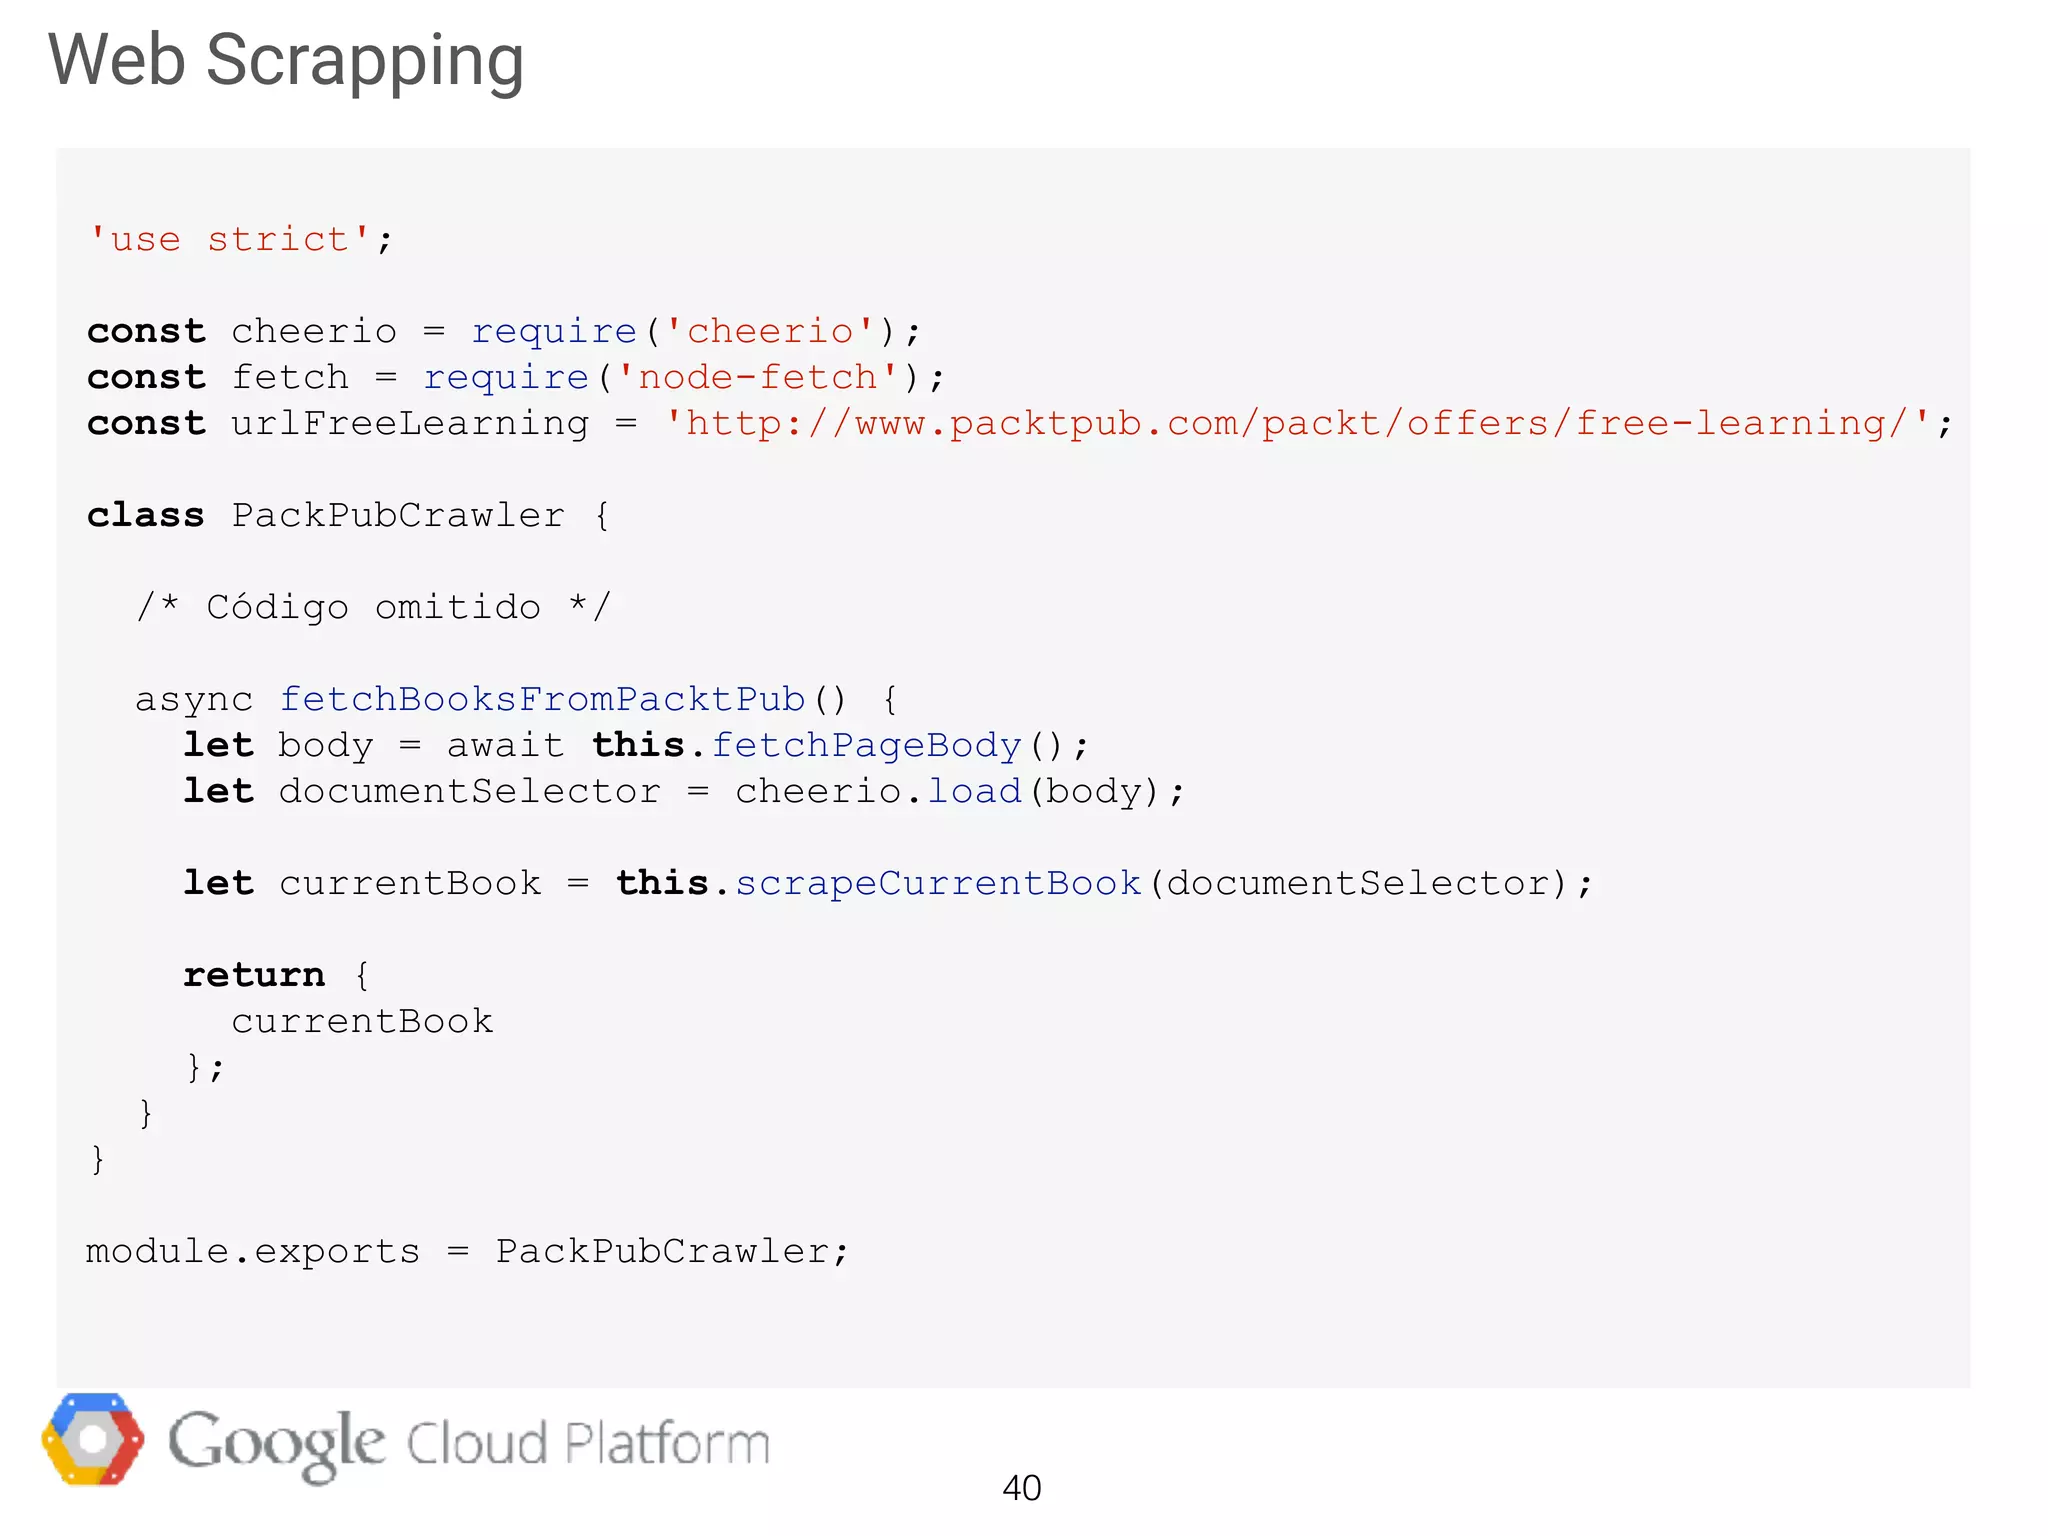Image resolution: width=2048 pixels, height=1536 pixels.
Task: Click the 'class PackPubCrawler {' line
Action: 349,515
